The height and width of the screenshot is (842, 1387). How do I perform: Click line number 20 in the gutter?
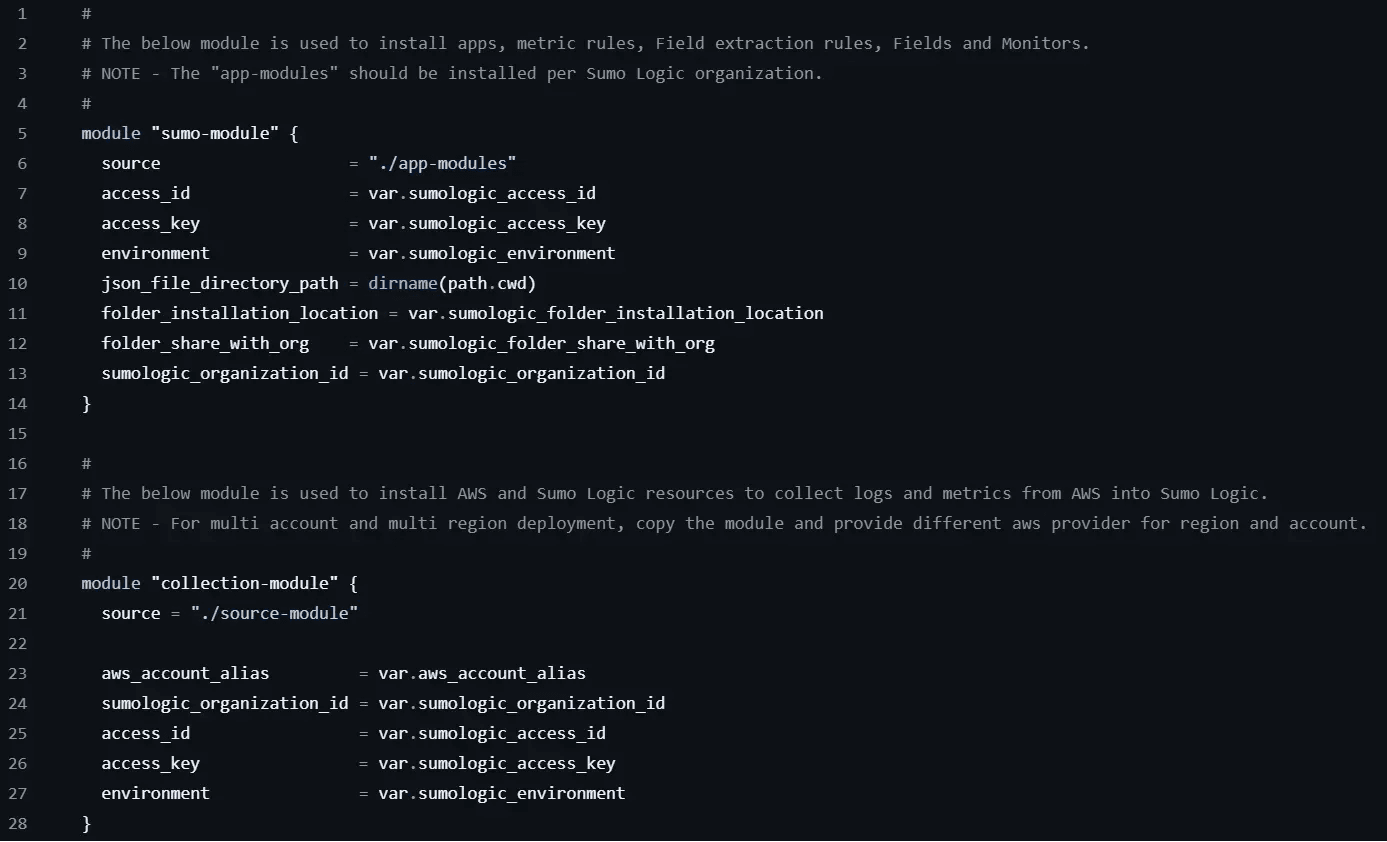(18, 583)
